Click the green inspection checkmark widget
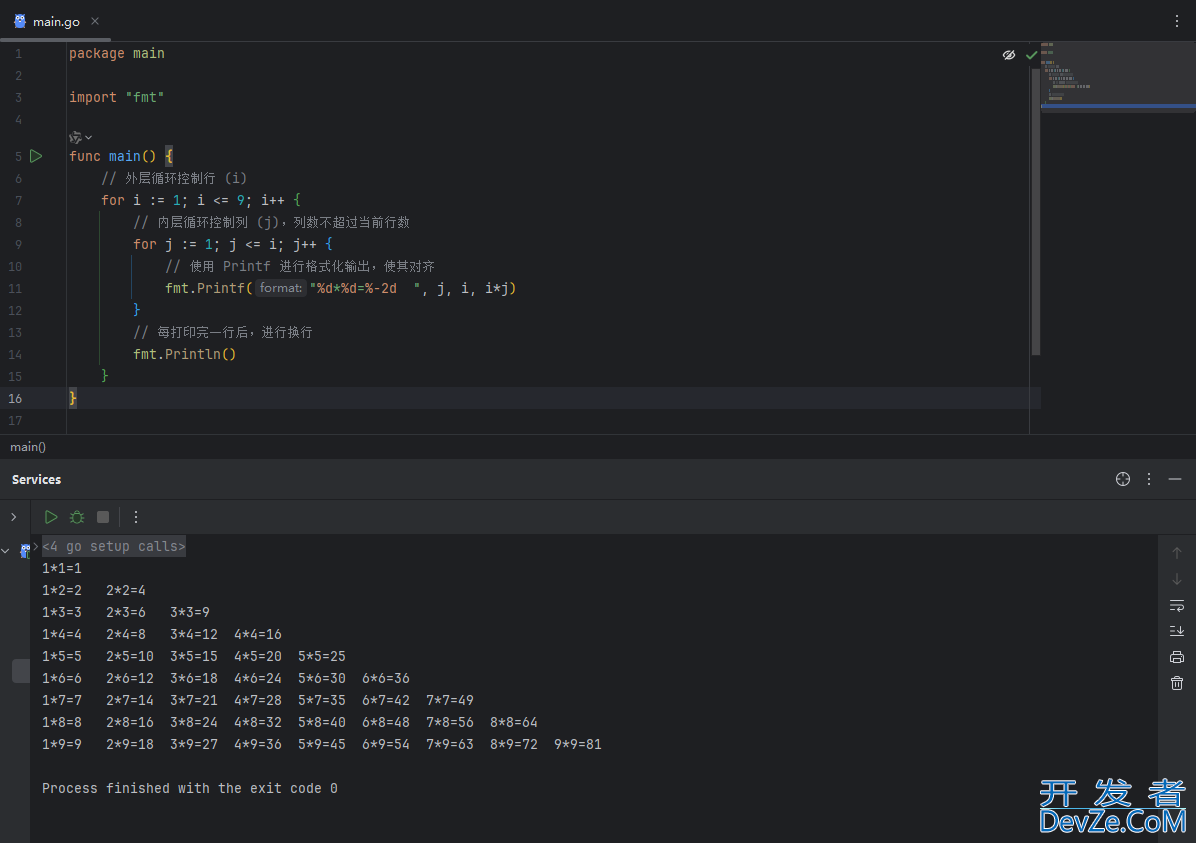 click(1031, 55)
